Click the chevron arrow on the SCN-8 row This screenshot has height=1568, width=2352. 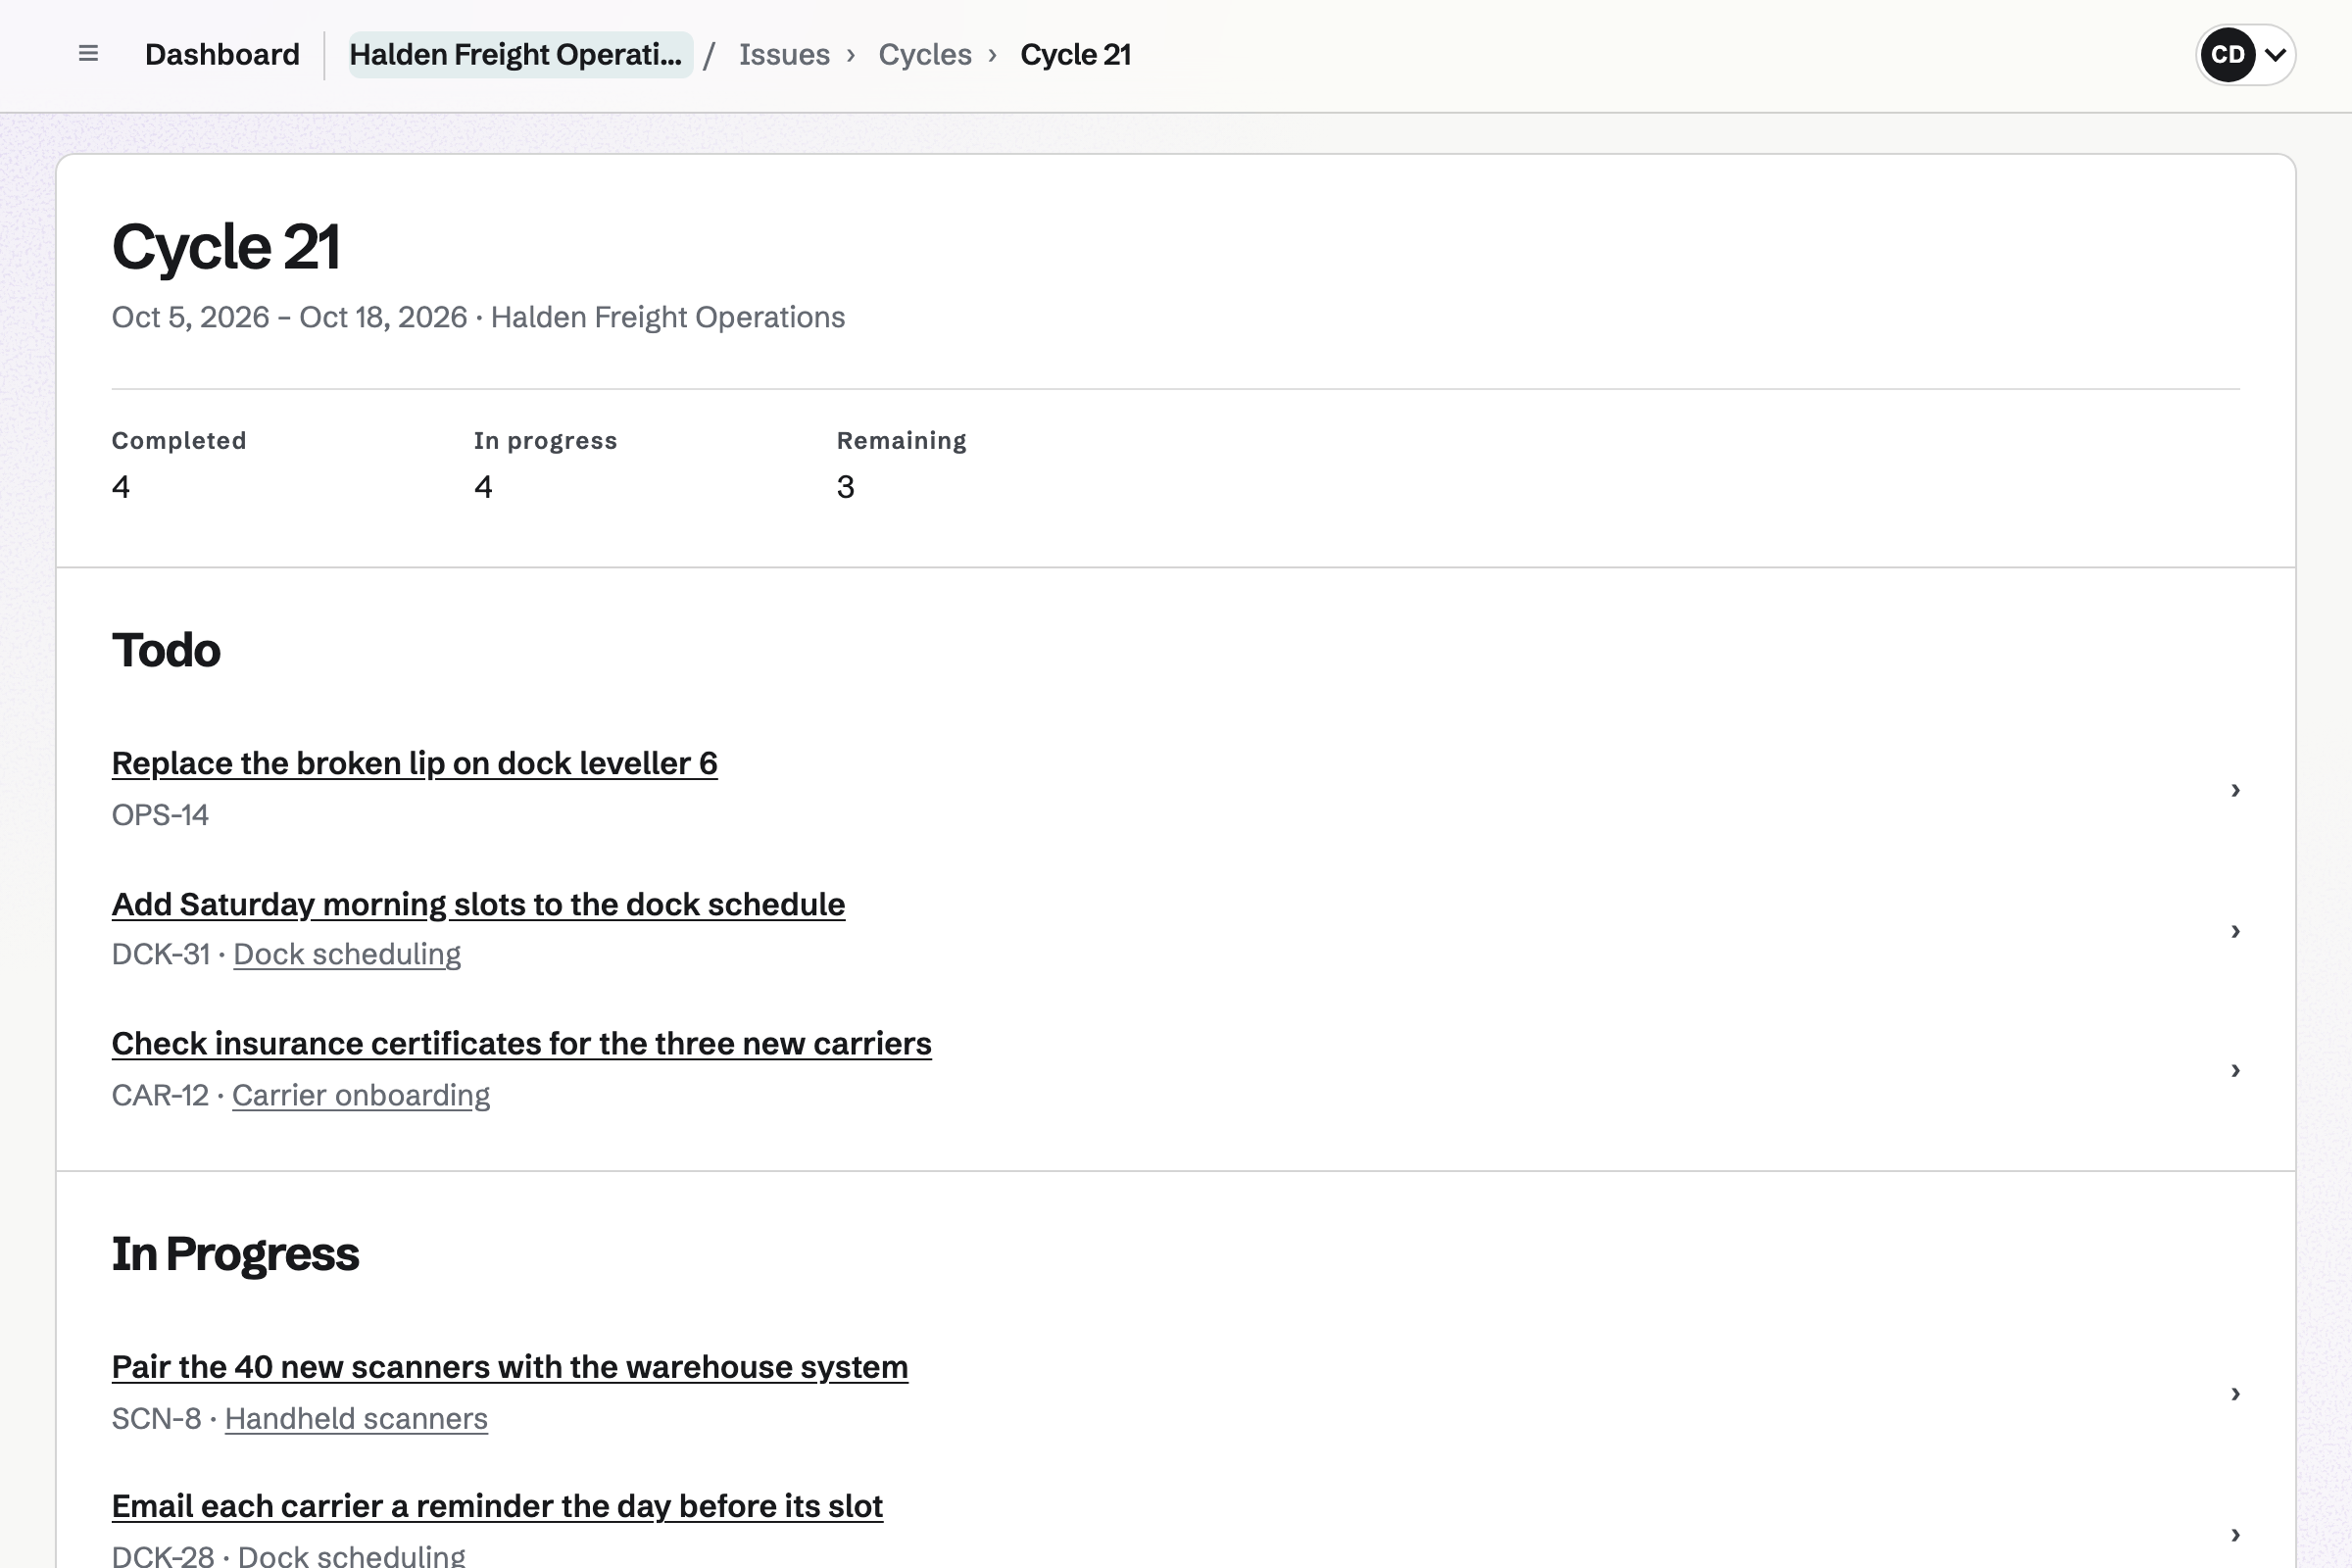coord(2235,1393)
